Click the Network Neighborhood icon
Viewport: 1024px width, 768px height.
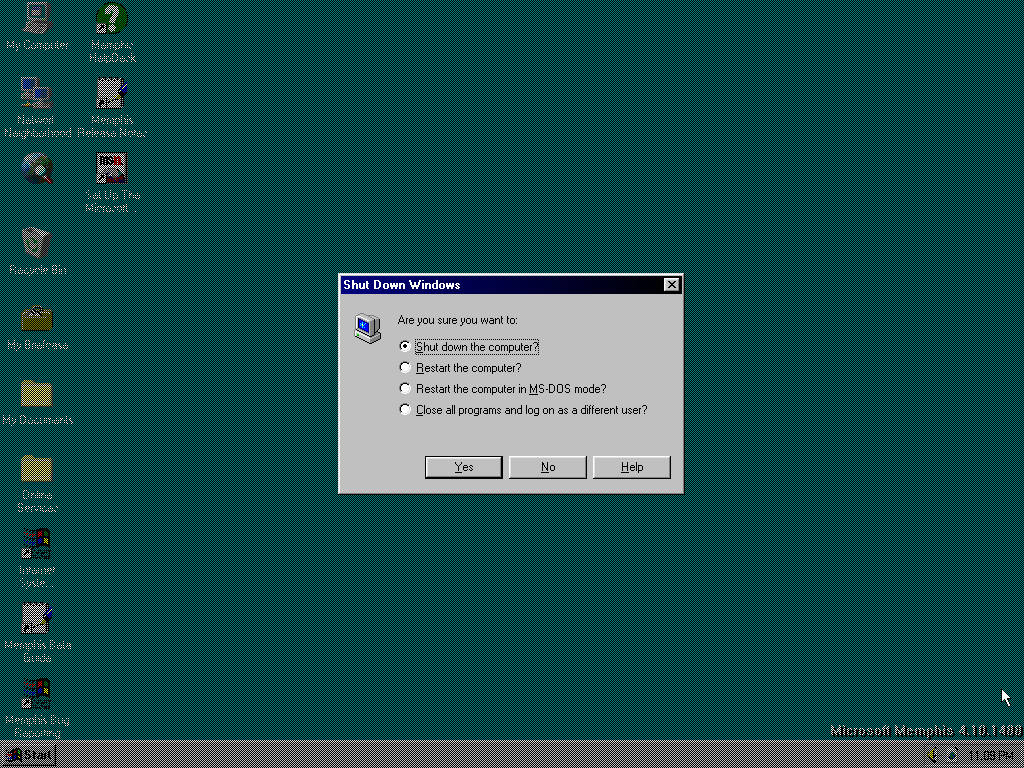point(37,94)
